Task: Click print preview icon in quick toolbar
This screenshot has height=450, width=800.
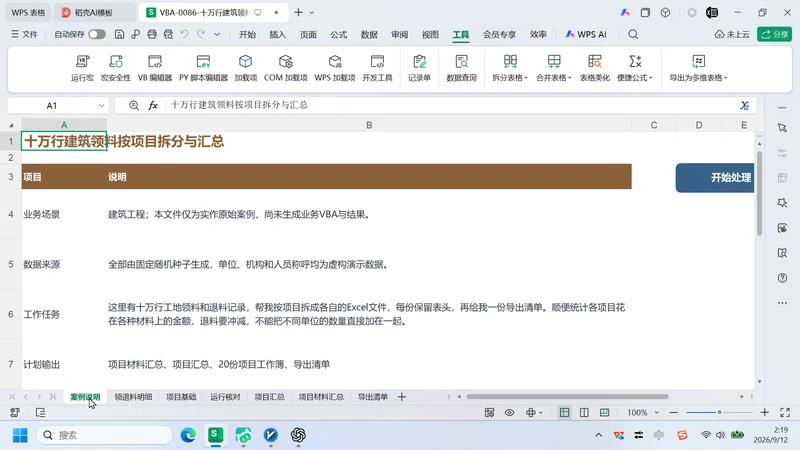Action: pos(168,34)
